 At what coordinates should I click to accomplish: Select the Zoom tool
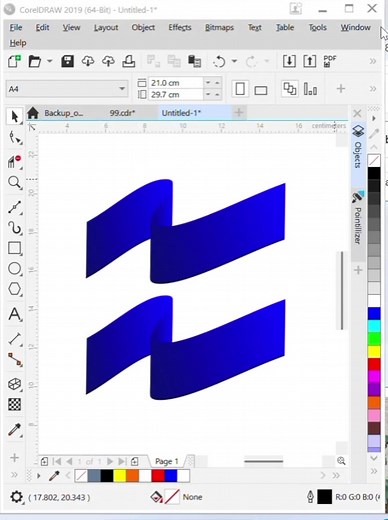click(14, 182)
